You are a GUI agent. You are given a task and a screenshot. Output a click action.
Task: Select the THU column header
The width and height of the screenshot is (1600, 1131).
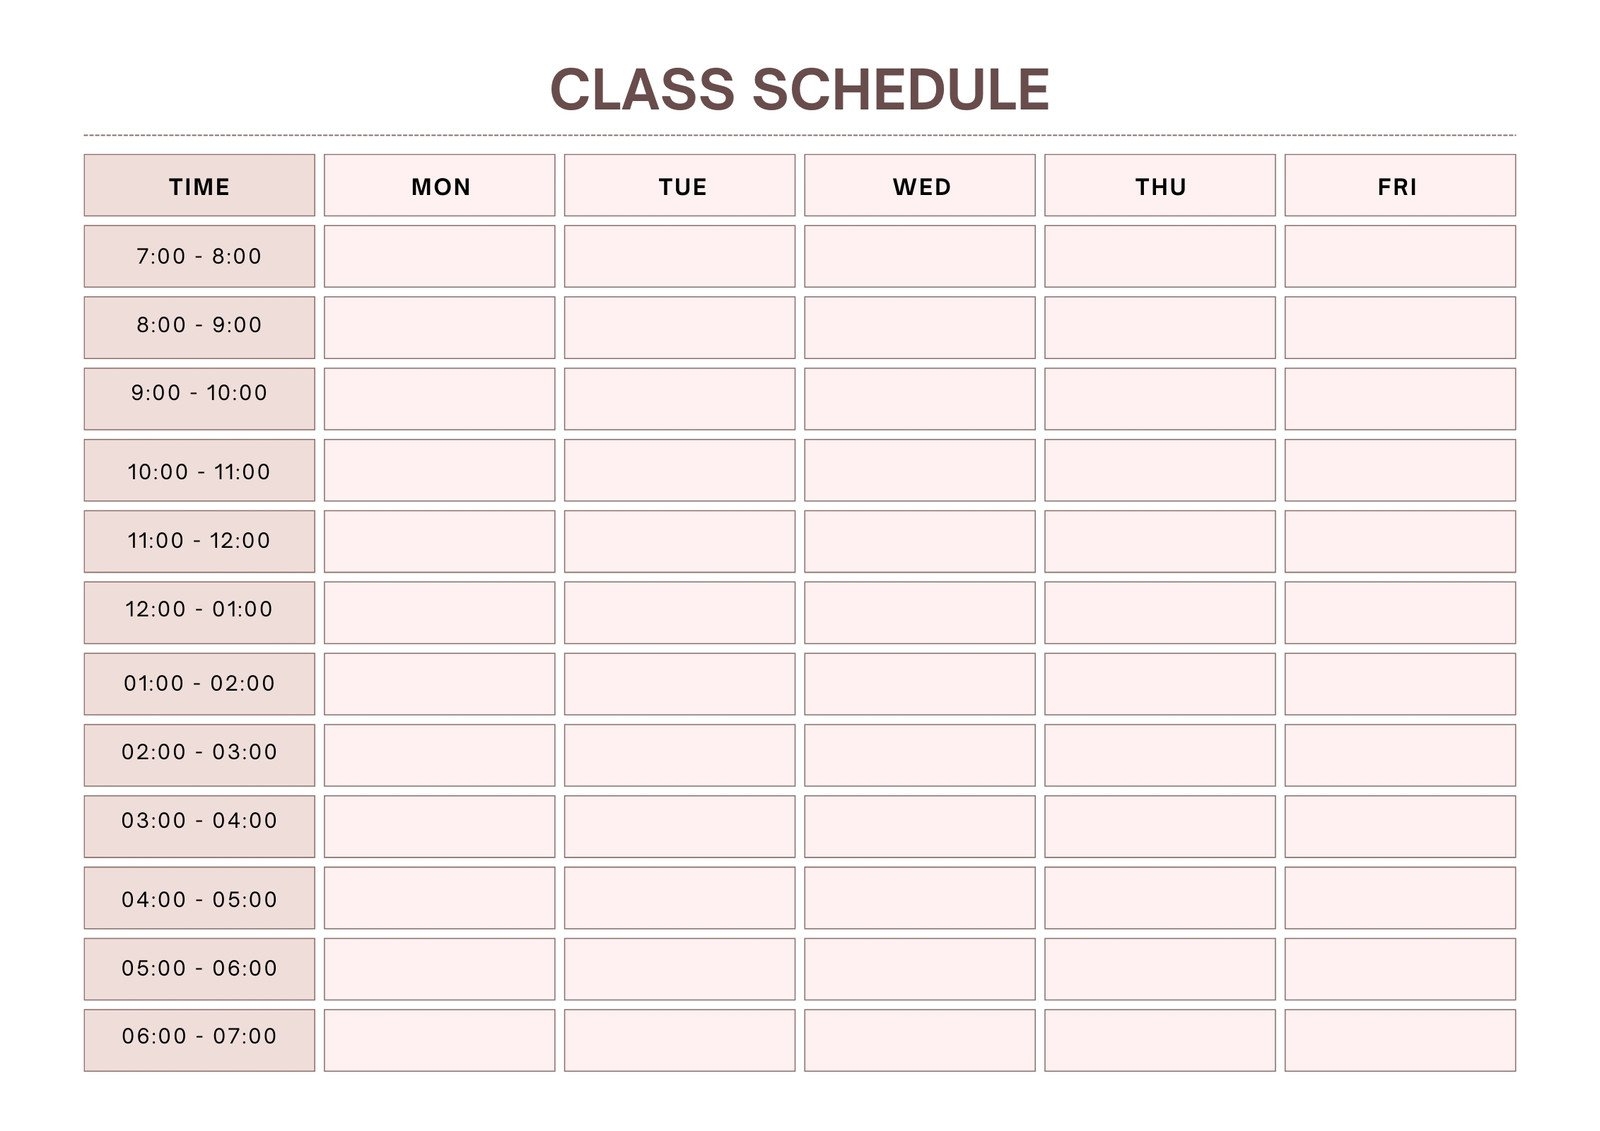coord(1160,186)
